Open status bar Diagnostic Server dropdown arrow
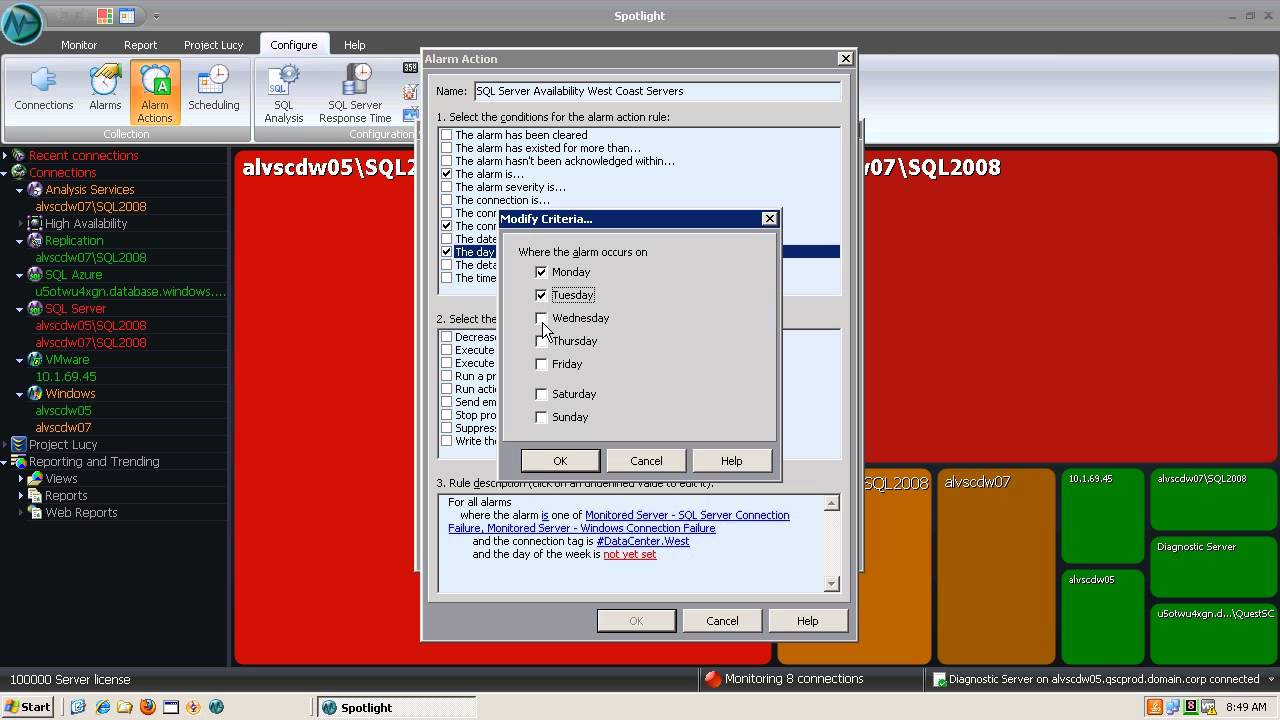The image size is (1280, 720). pos(1271,679)
